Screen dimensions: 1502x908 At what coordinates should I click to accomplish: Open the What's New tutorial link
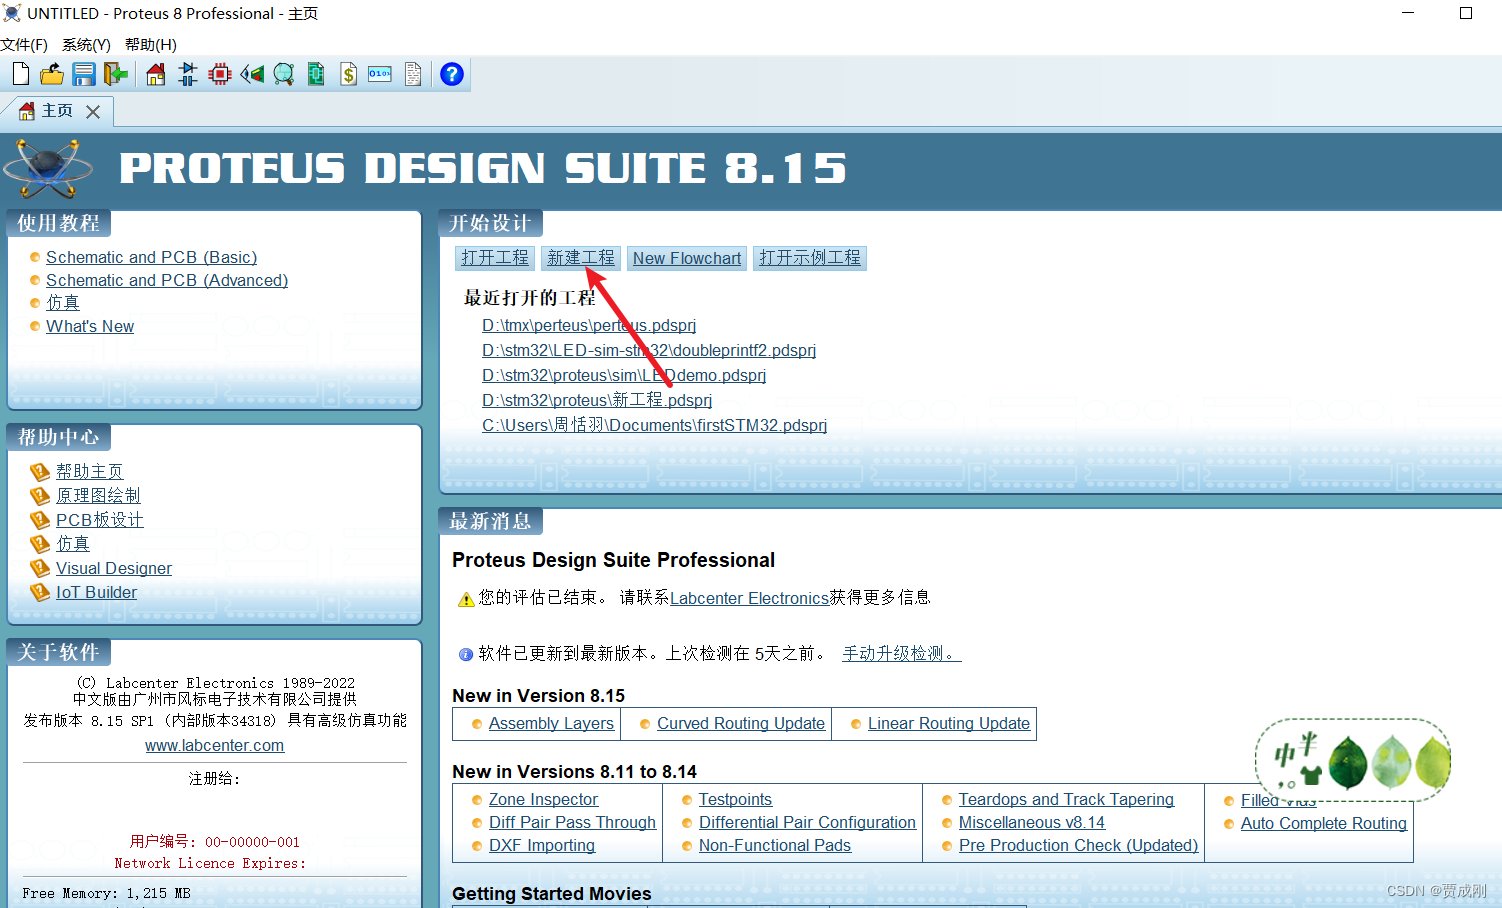click(90, 326)
